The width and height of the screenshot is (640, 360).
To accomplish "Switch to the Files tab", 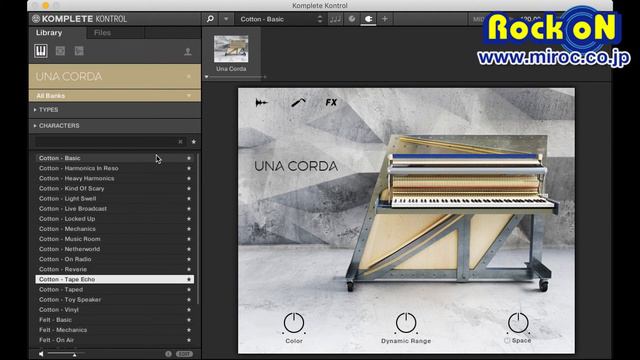I will 102,33.
